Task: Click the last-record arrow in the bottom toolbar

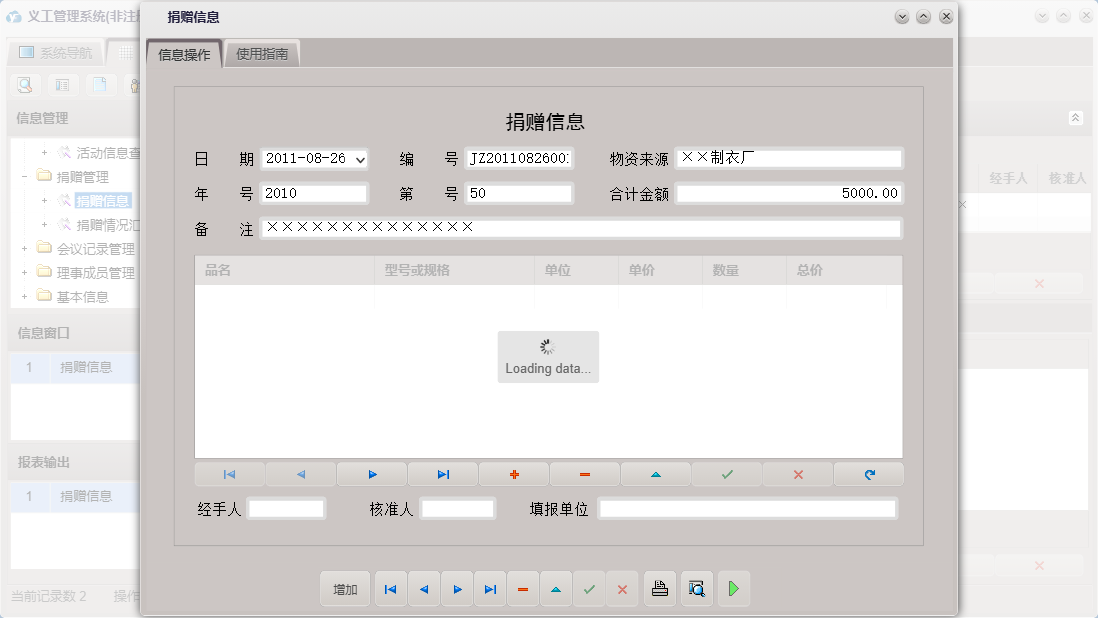Action: [x=490, y=589]
